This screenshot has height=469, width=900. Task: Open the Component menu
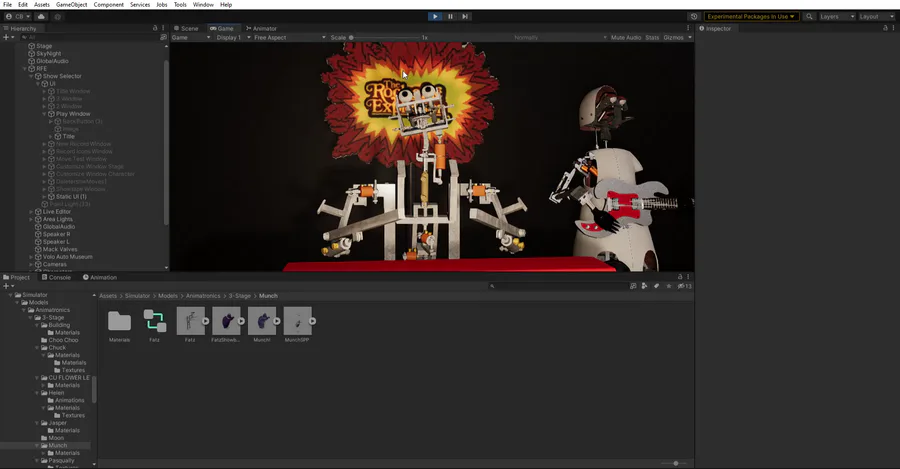(x=108, y=5)
